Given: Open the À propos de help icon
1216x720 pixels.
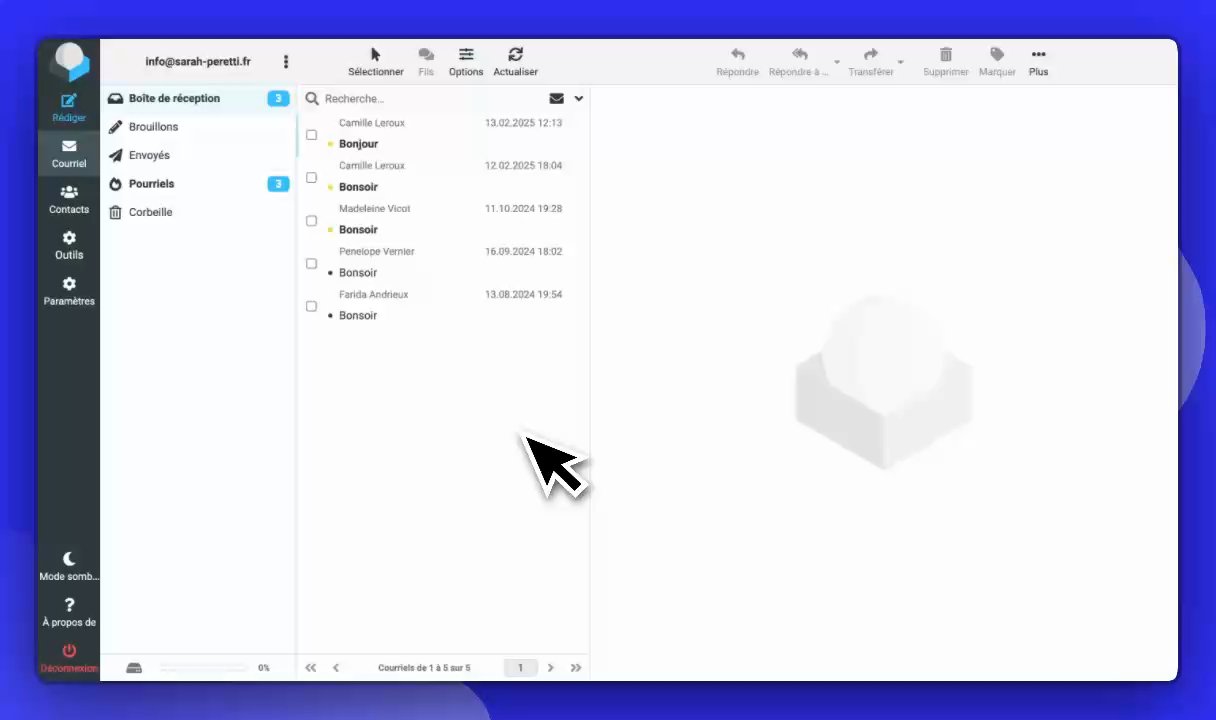Looking at the screenshot, I should click(69, 605).
